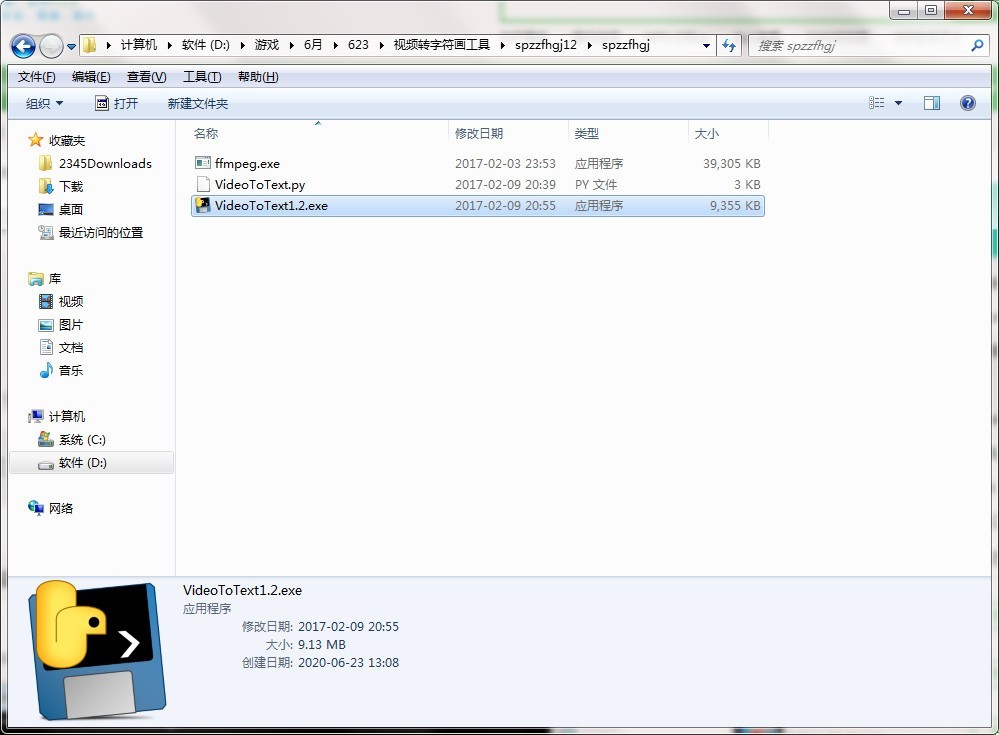This screenshot has height=735, width=999.
Task: Open the 文件(F) menu
Action: tap(36, 77)
